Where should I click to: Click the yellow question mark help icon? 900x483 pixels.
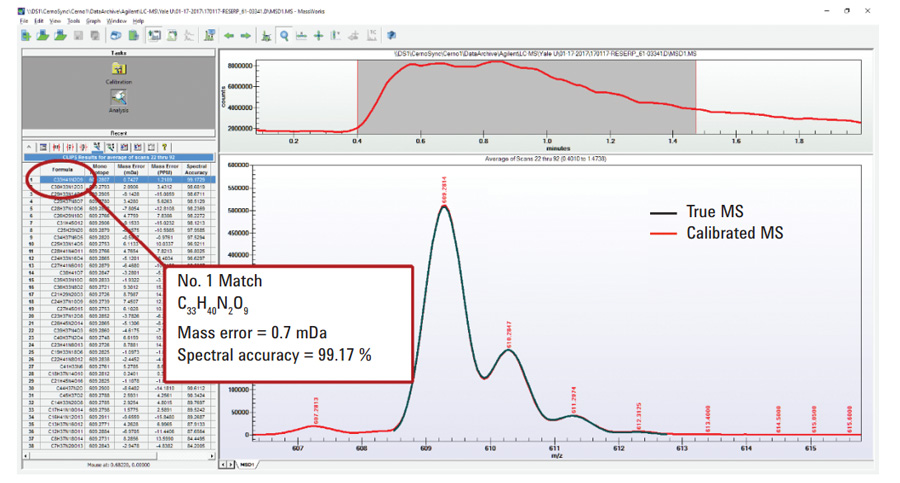165,147
